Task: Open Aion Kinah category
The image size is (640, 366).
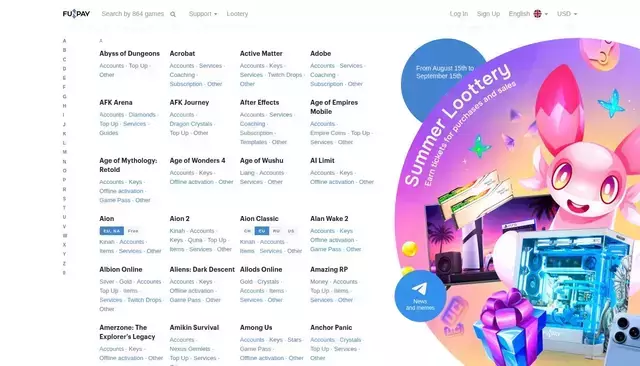Action: pyautogui.click(x=107, y=242)
